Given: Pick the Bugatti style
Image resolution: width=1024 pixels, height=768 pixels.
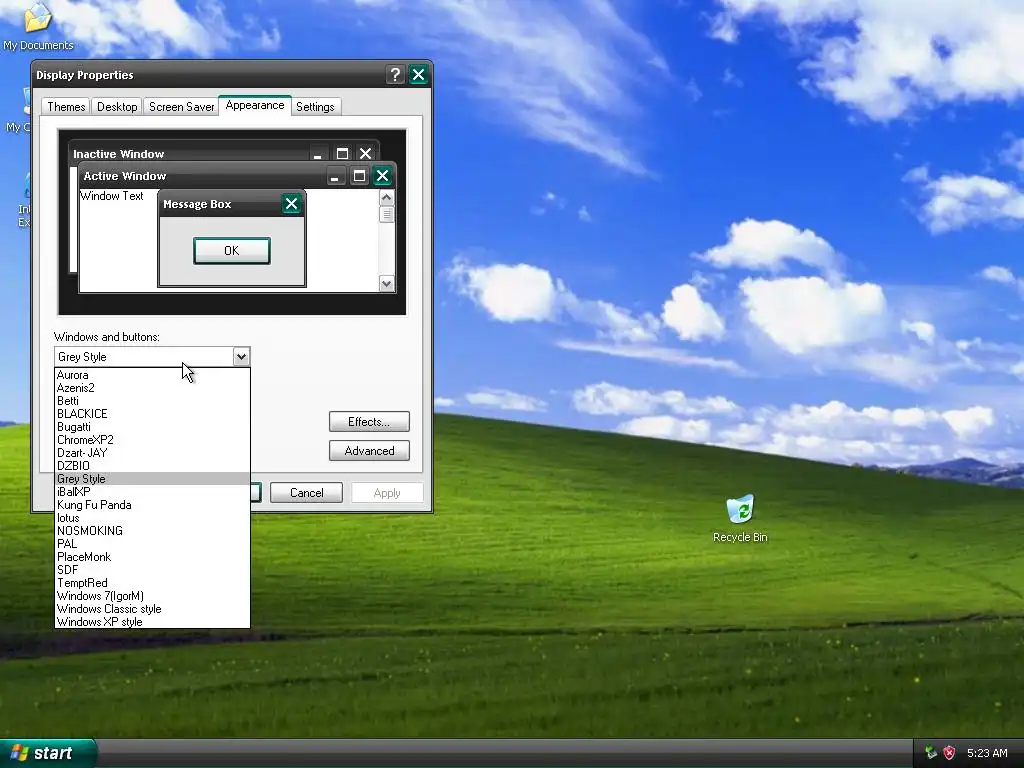Looking at the screenshot, I should [x=152, y=427].
